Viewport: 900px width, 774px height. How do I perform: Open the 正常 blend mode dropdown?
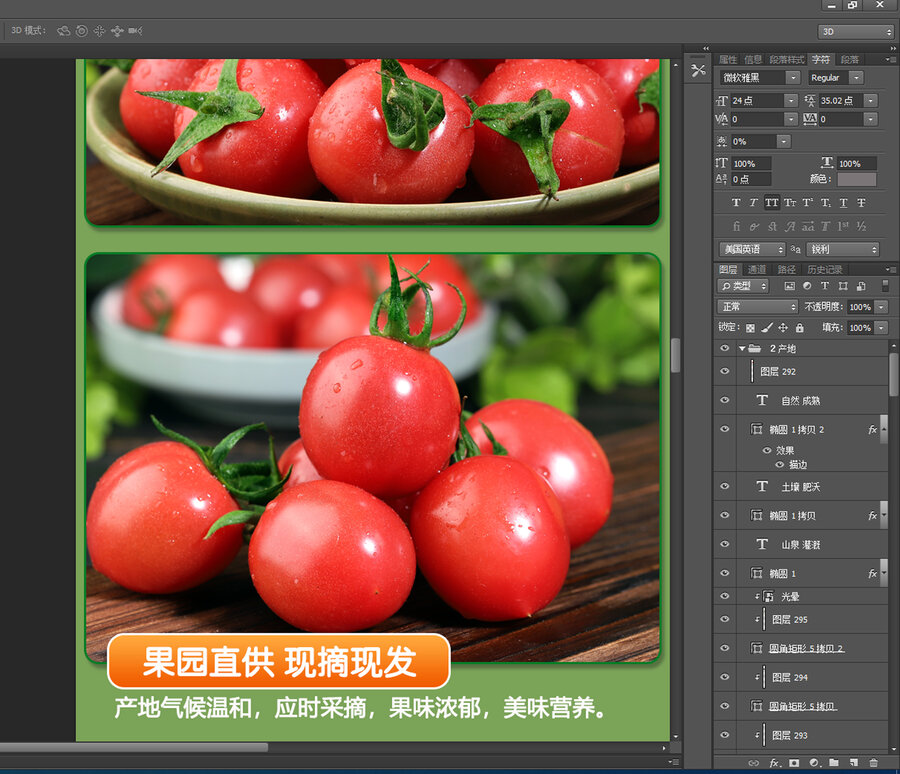click(x=758, y=307)
